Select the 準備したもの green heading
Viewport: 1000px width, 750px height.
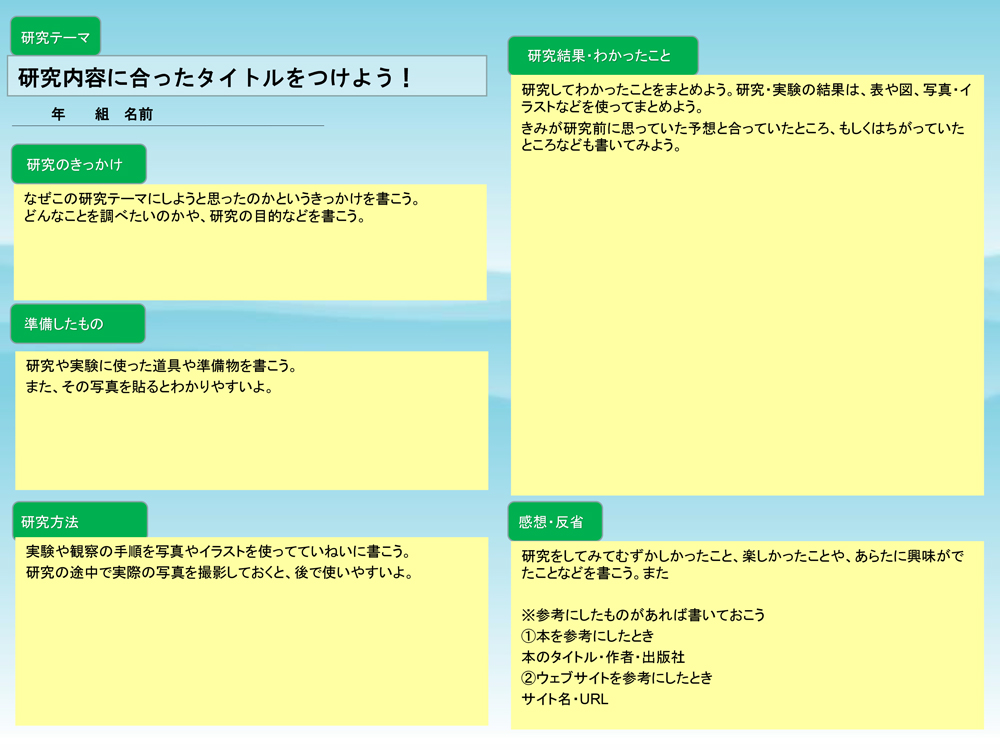pyautogui.click(x=78, y=324)
